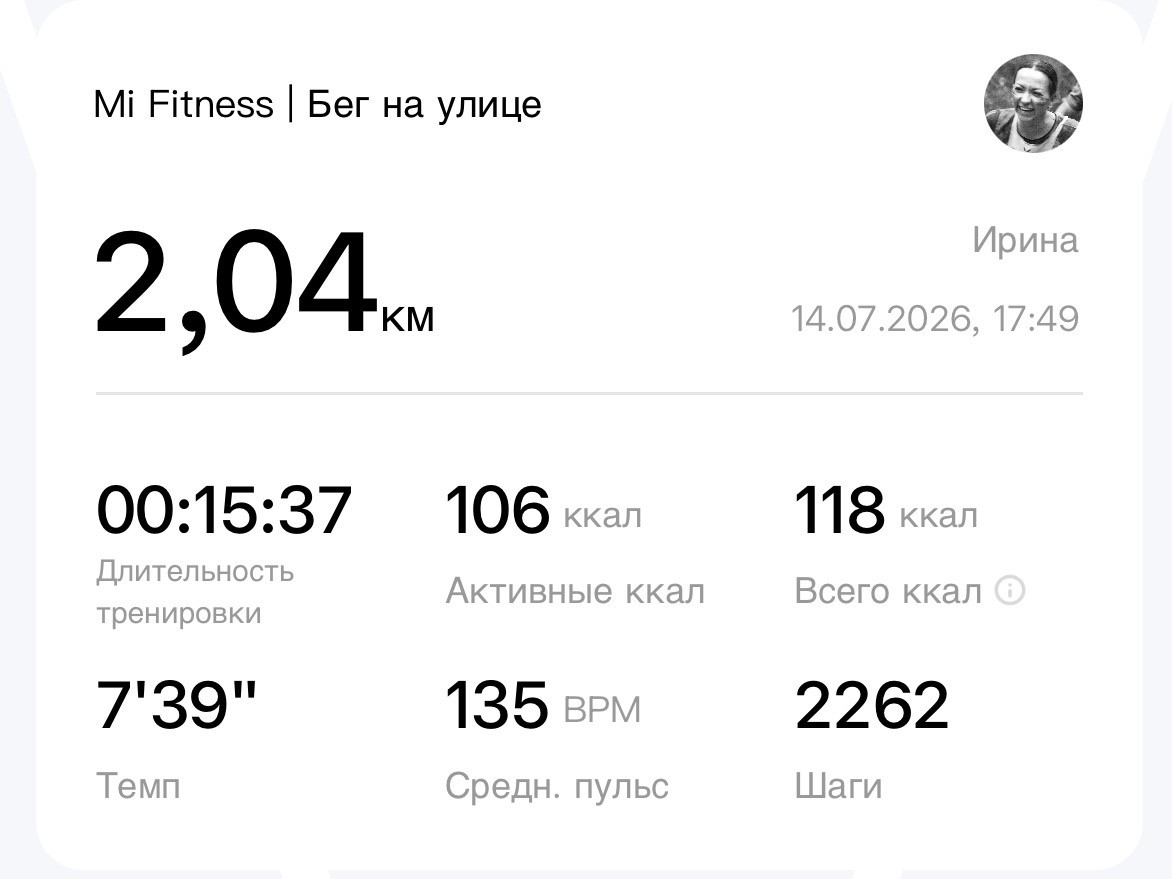
Task: Click the 118 ккал total calories value
Action: 886,511
